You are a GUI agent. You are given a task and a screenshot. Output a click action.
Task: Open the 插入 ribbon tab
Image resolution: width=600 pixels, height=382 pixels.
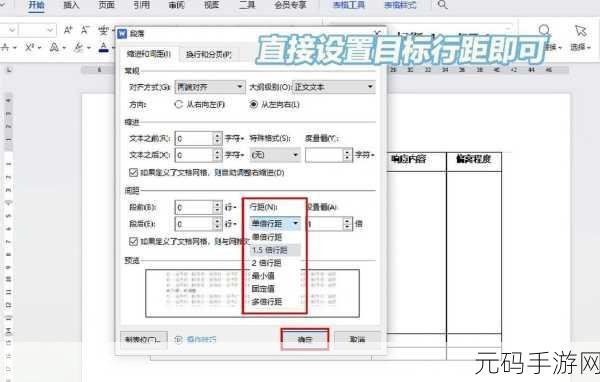71,5
